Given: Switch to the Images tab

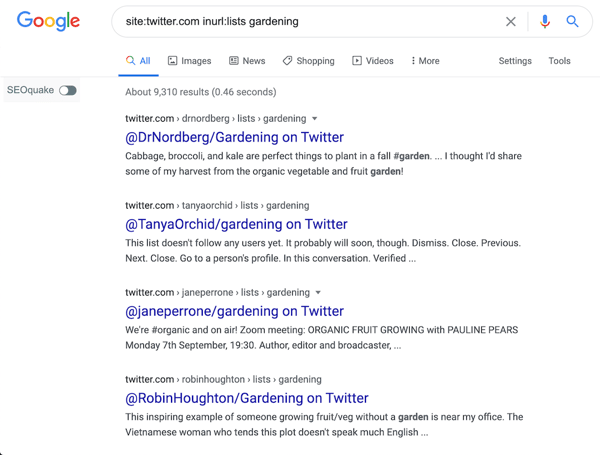Looking at the screenshot, I should (x=189, y=61).
